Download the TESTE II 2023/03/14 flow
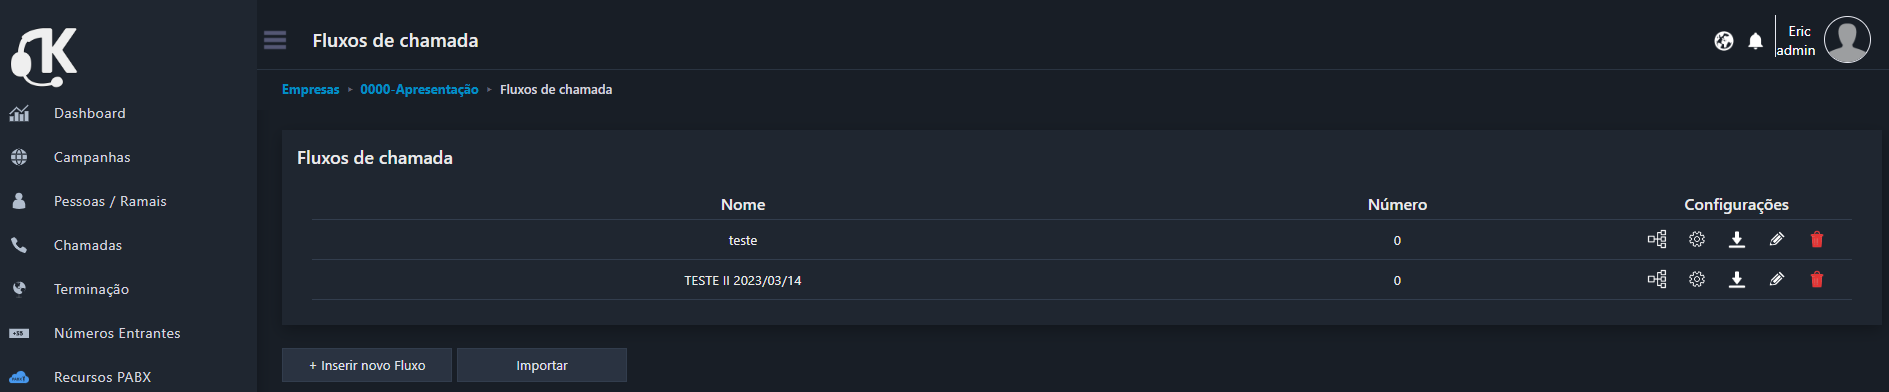The image size is (1889, 392). [1737, 279]
